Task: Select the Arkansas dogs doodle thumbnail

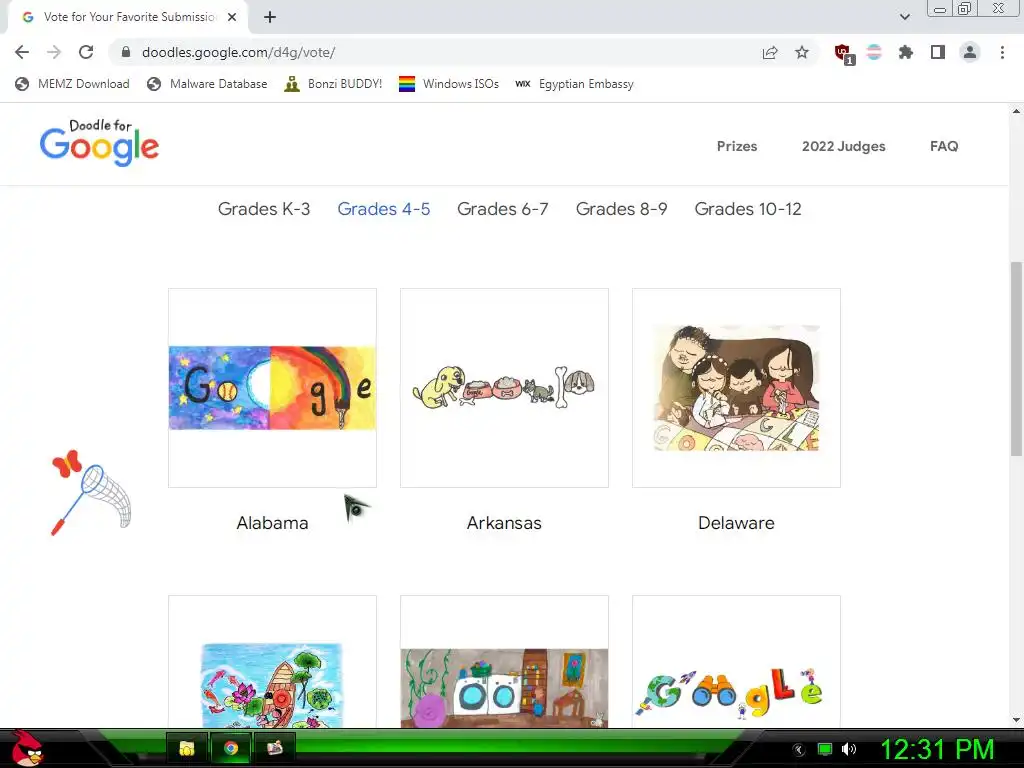Action: click(504, 388)
